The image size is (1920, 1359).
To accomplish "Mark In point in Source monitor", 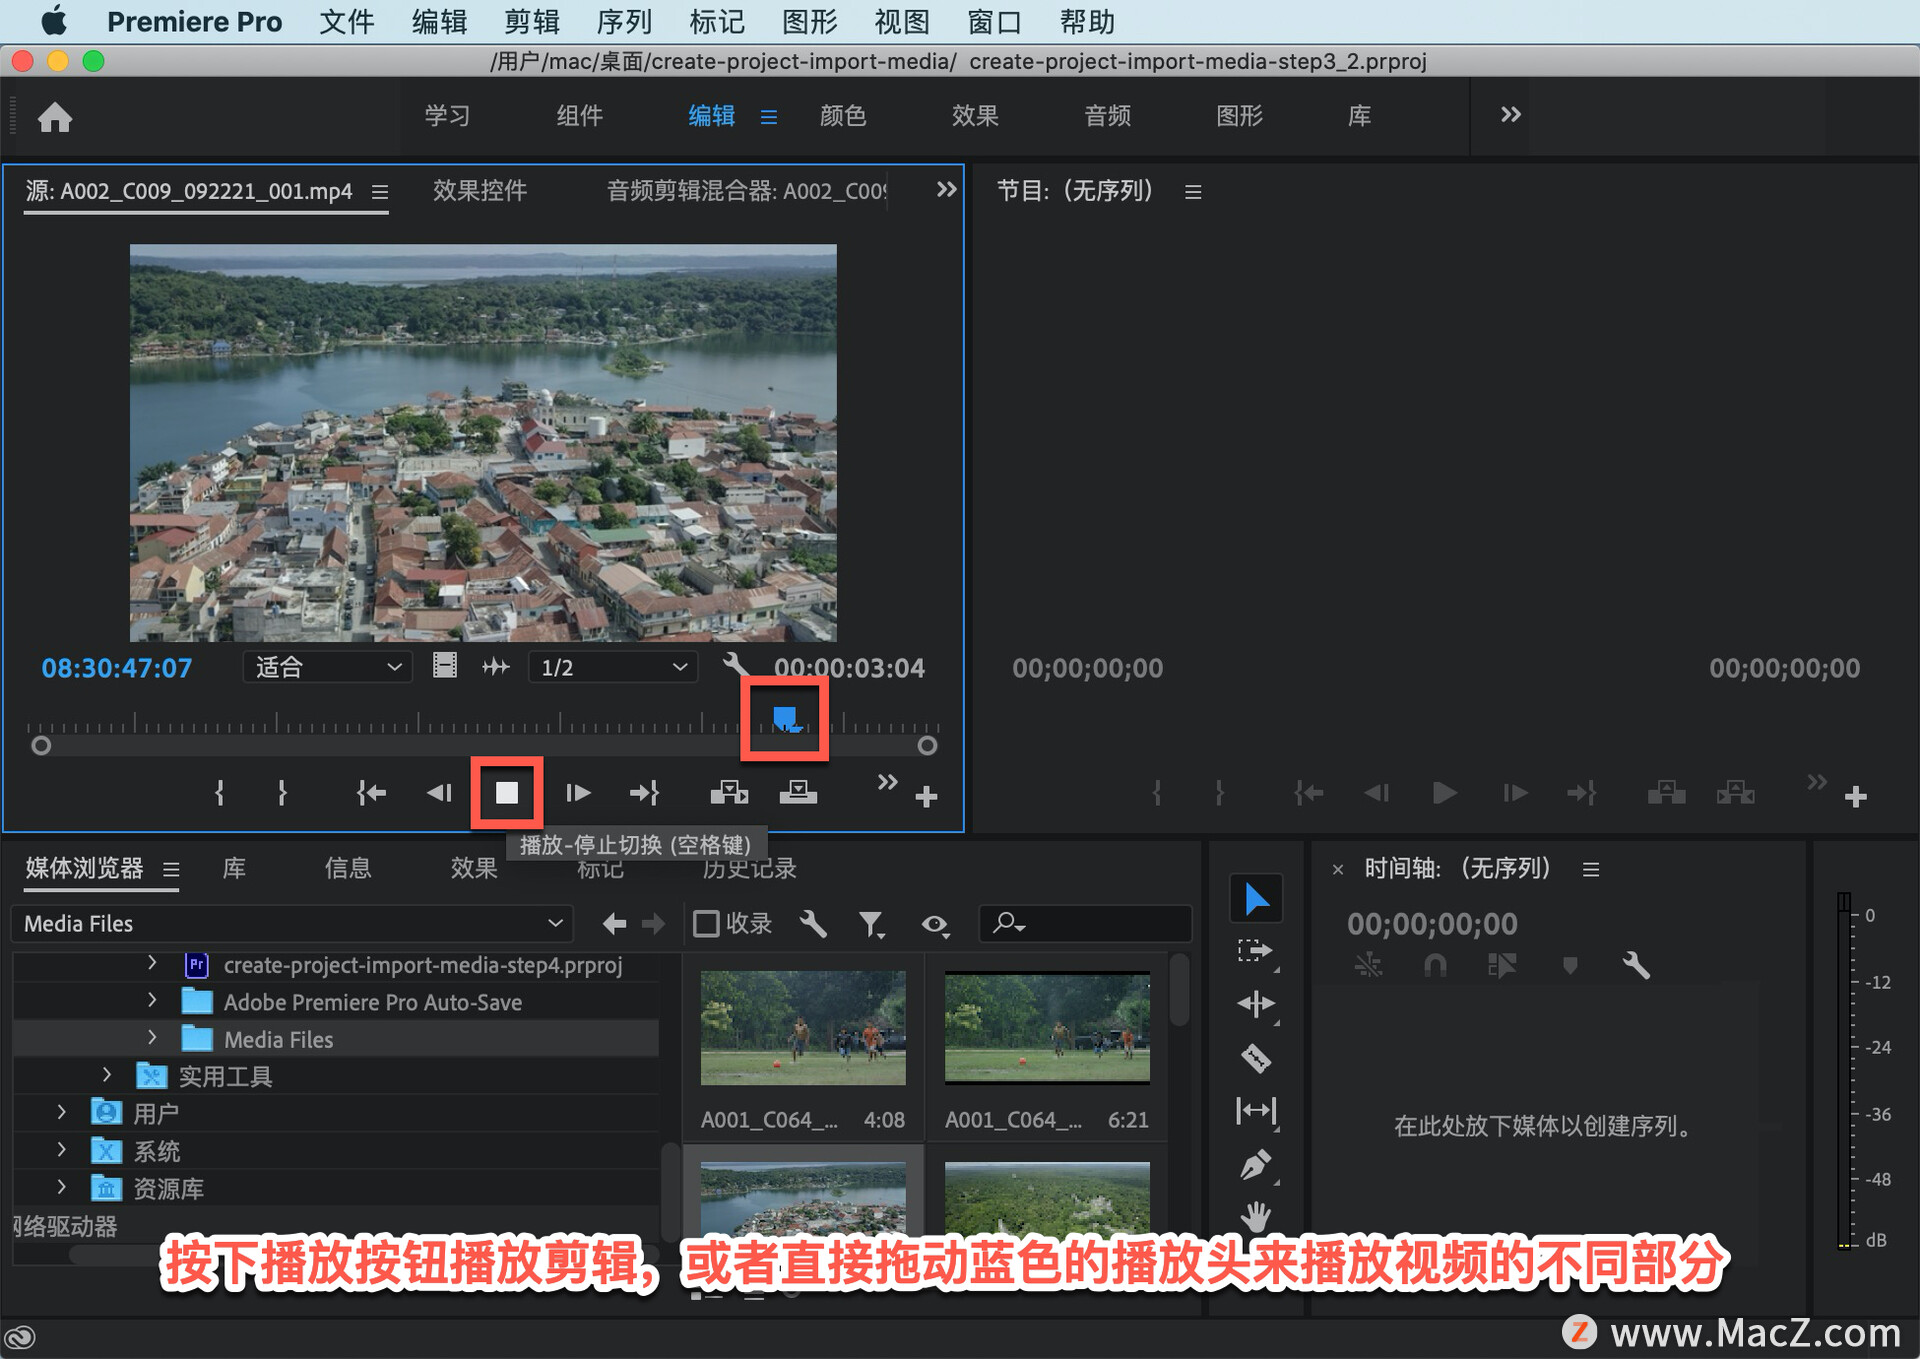I will [x=219, y=793].
